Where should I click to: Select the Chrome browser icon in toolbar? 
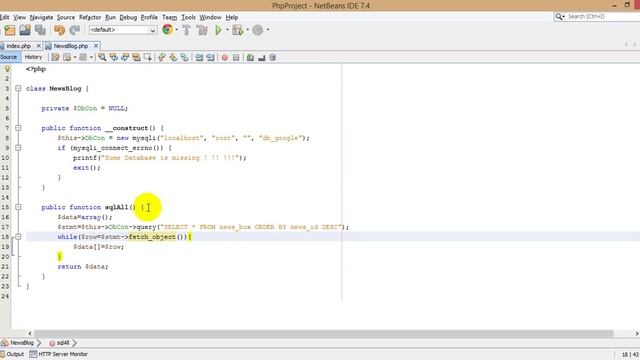pyautogui.click(x=167, y=29)
